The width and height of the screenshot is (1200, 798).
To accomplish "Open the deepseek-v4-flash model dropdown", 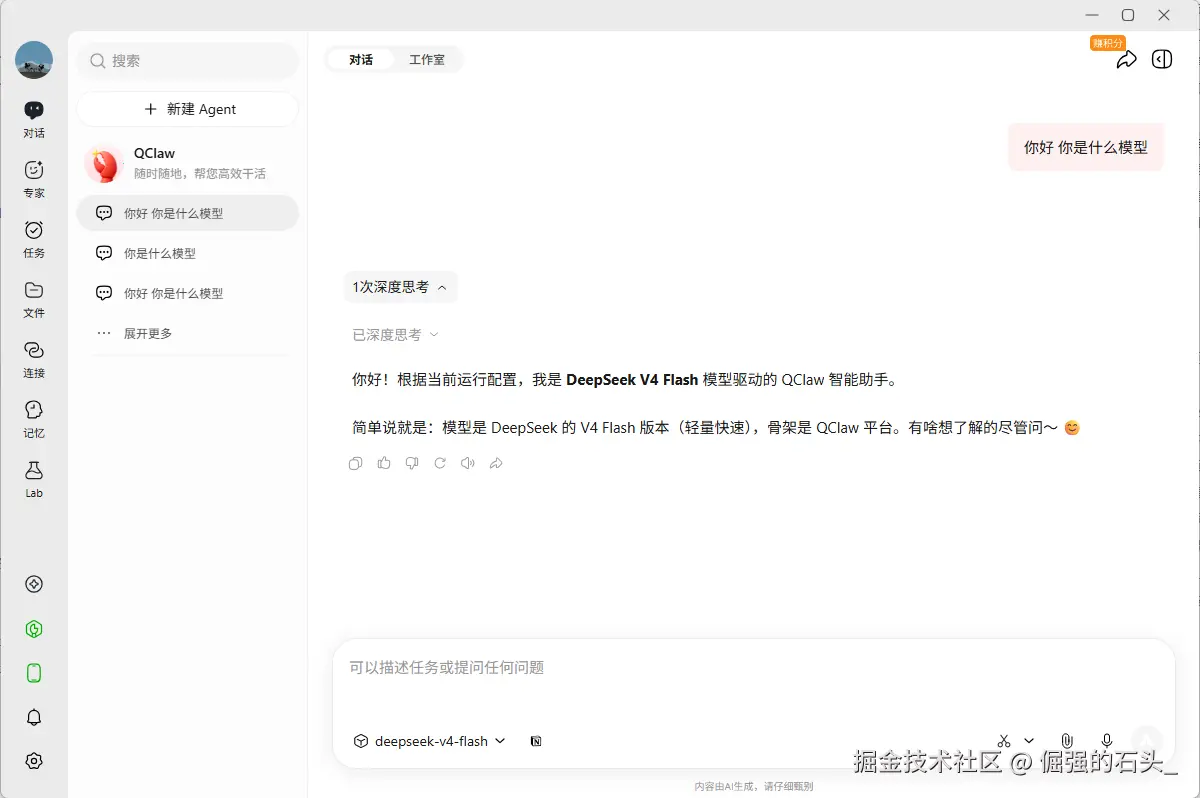I will [x=430, y=741].
